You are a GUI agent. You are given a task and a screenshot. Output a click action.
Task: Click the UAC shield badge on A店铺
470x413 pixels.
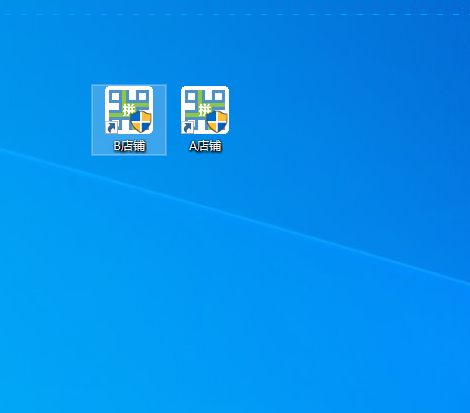click(x=217, y=121)
